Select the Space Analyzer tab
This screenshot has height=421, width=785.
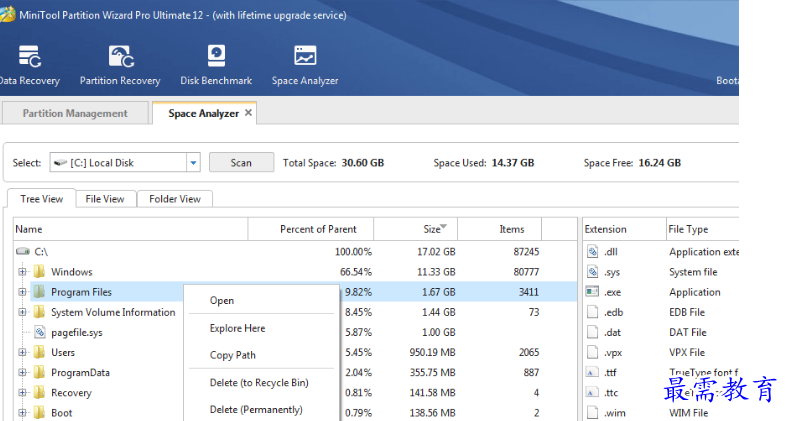(203, 113)
